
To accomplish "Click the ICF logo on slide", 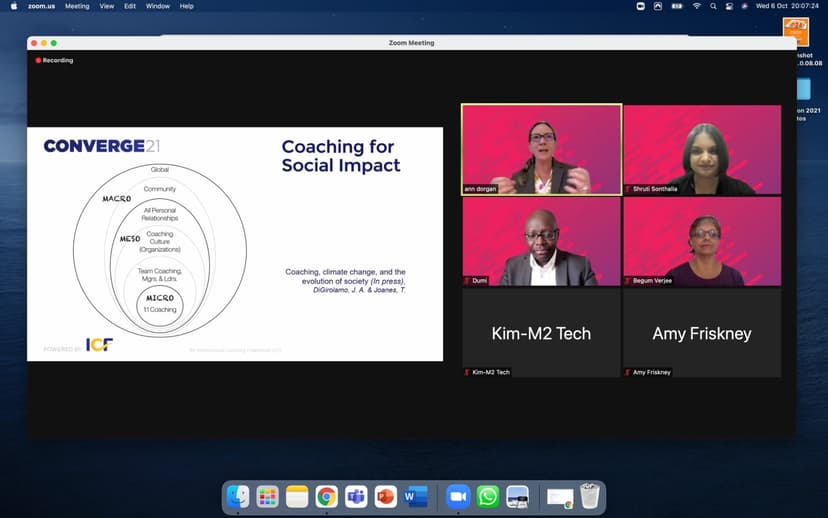I will point(99,345).
